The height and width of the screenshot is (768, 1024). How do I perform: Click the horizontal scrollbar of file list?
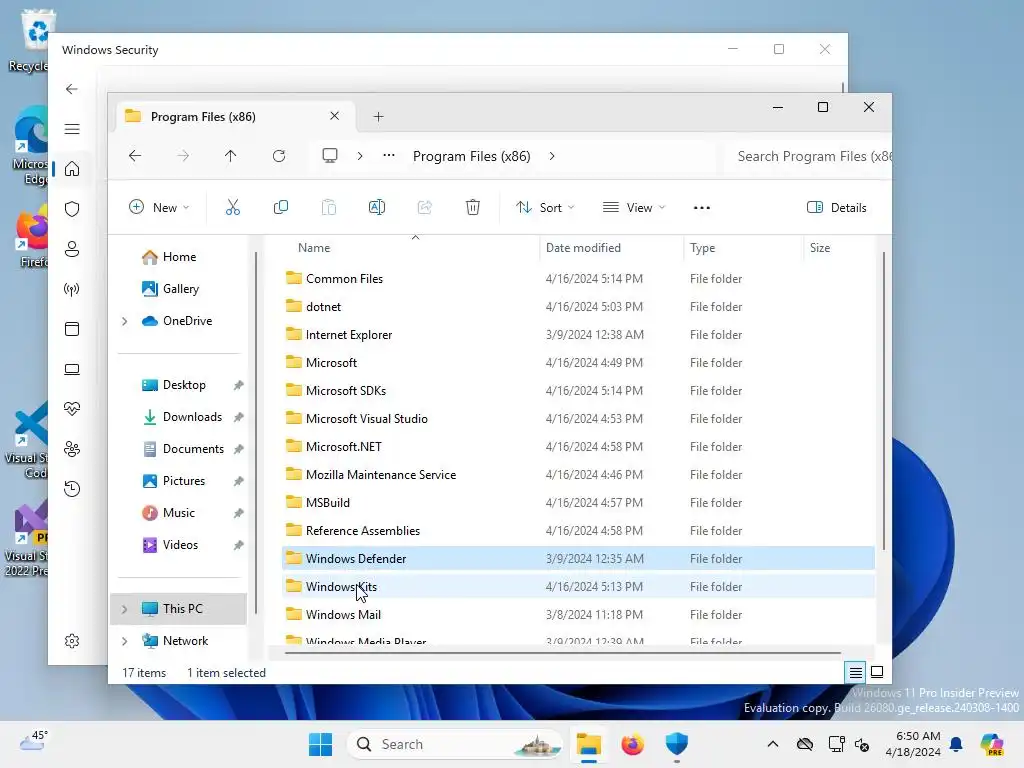(x=562, y=652)
